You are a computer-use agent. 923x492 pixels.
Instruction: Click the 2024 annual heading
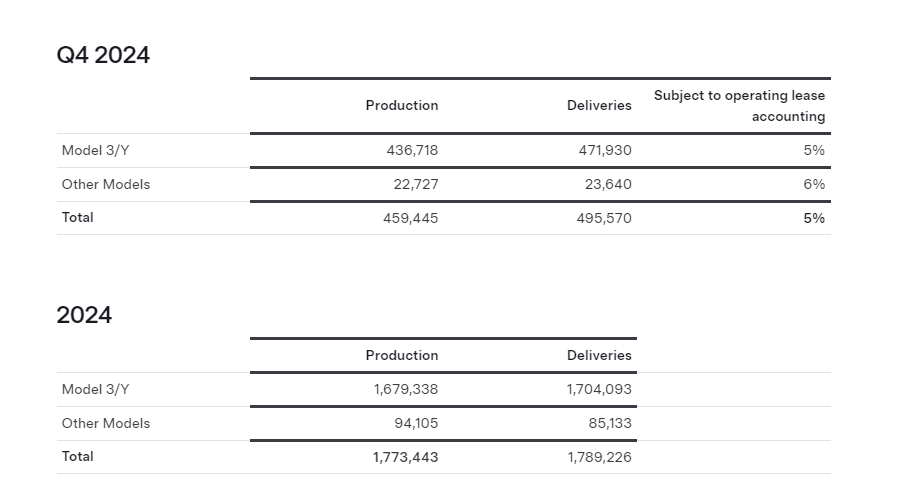(84, 315)
